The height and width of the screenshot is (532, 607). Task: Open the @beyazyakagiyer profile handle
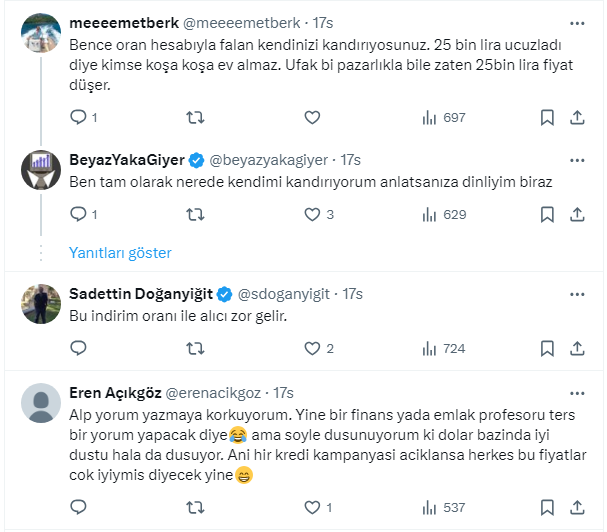pos(268,159)
